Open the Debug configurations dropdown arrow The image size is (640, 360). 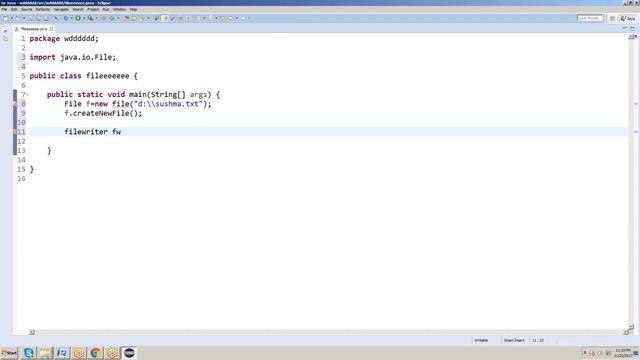(x=71, y=18)
